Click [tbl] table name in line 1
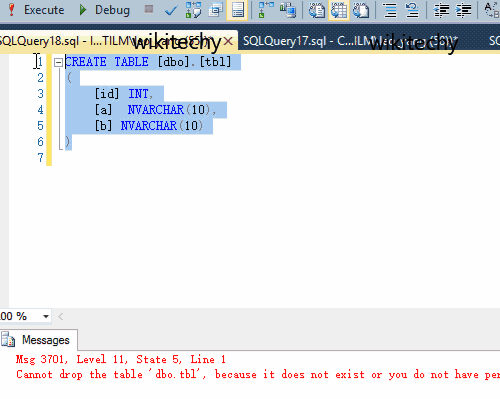Image resolution: width=500 pixels, height=399 pixels. (215, 62)
